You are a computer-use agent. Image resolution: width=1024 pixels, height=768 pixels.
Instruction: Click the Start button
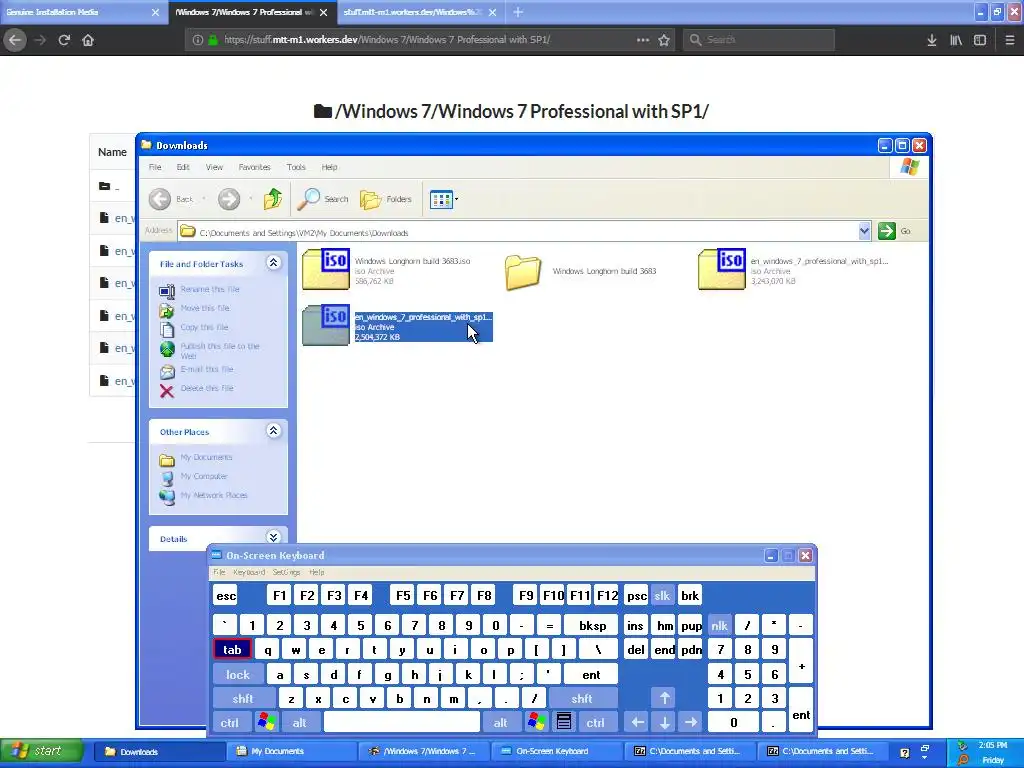tap(40, 751)
